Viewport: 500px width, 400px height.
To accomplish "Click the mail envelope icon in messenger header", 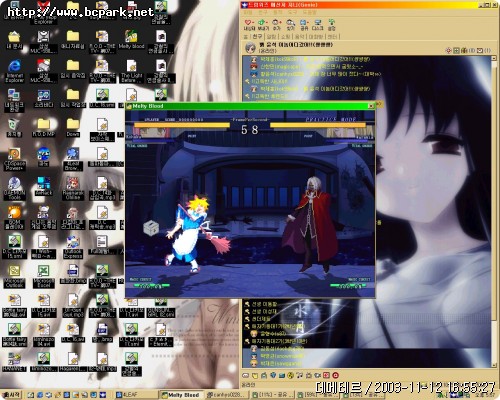I will (480, 50).
